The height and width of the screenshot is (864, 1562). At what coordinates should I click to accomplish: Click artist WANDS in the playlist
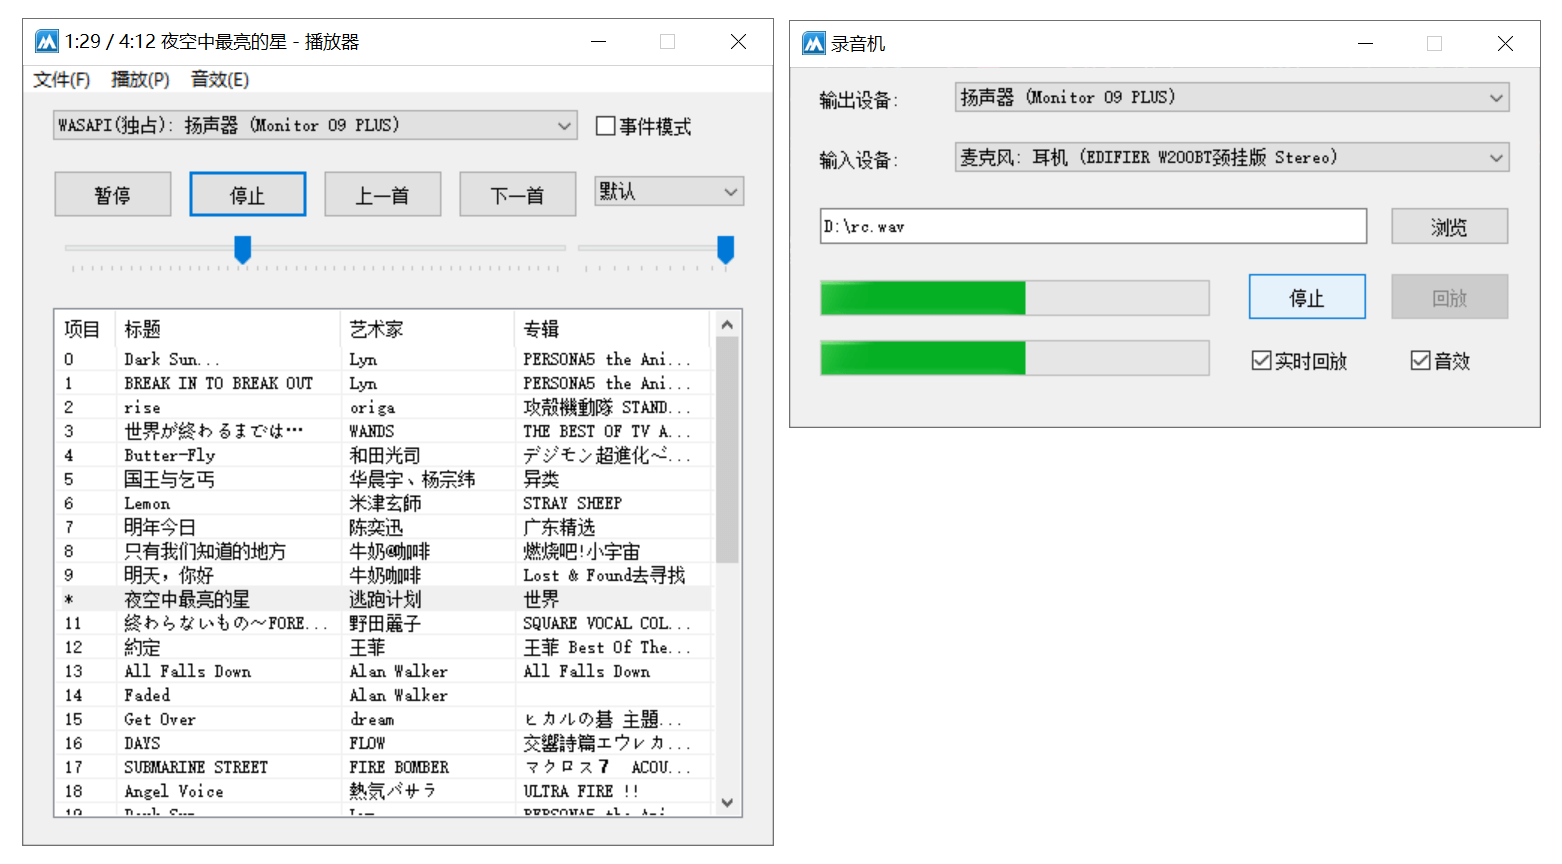372,431
